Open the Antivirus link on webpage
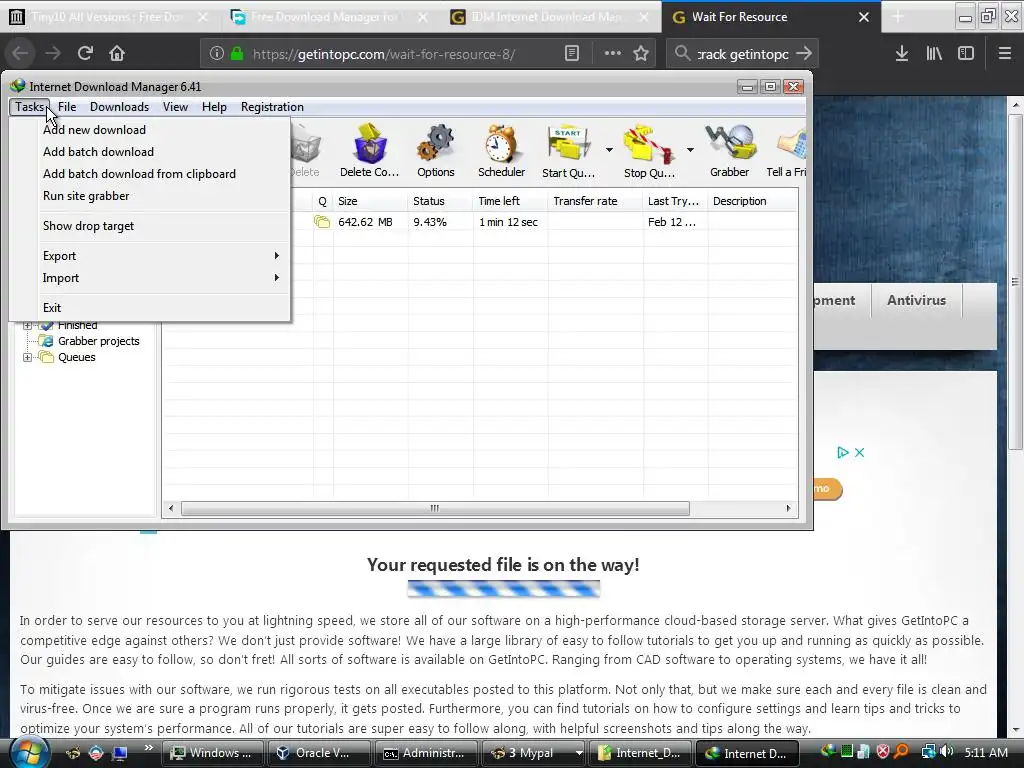 (916, 300)
